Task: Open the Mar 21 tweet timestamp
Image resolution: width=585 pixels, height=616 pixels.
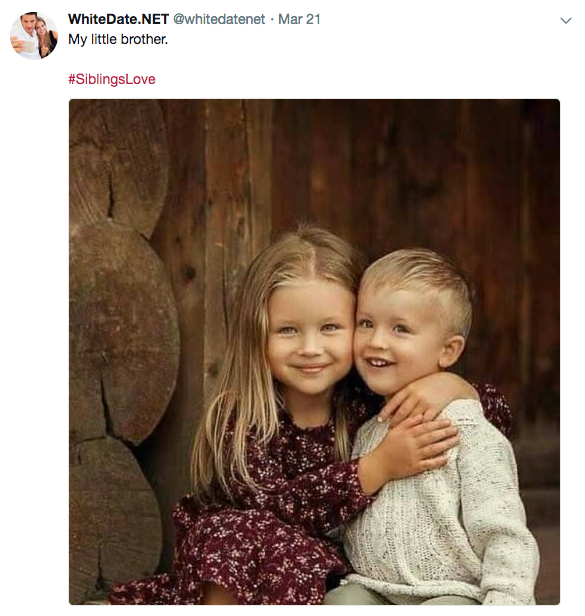Action: pos(299,19)
